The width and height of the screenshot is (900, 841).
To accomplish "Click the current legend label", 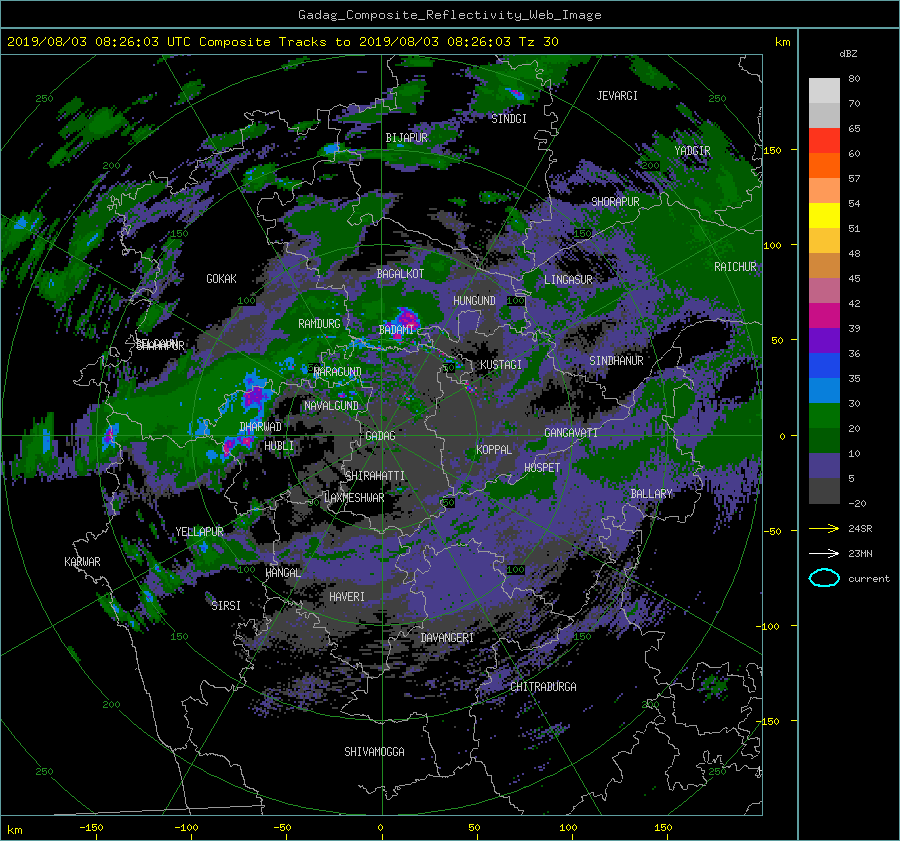I will [x=869, y=579].
